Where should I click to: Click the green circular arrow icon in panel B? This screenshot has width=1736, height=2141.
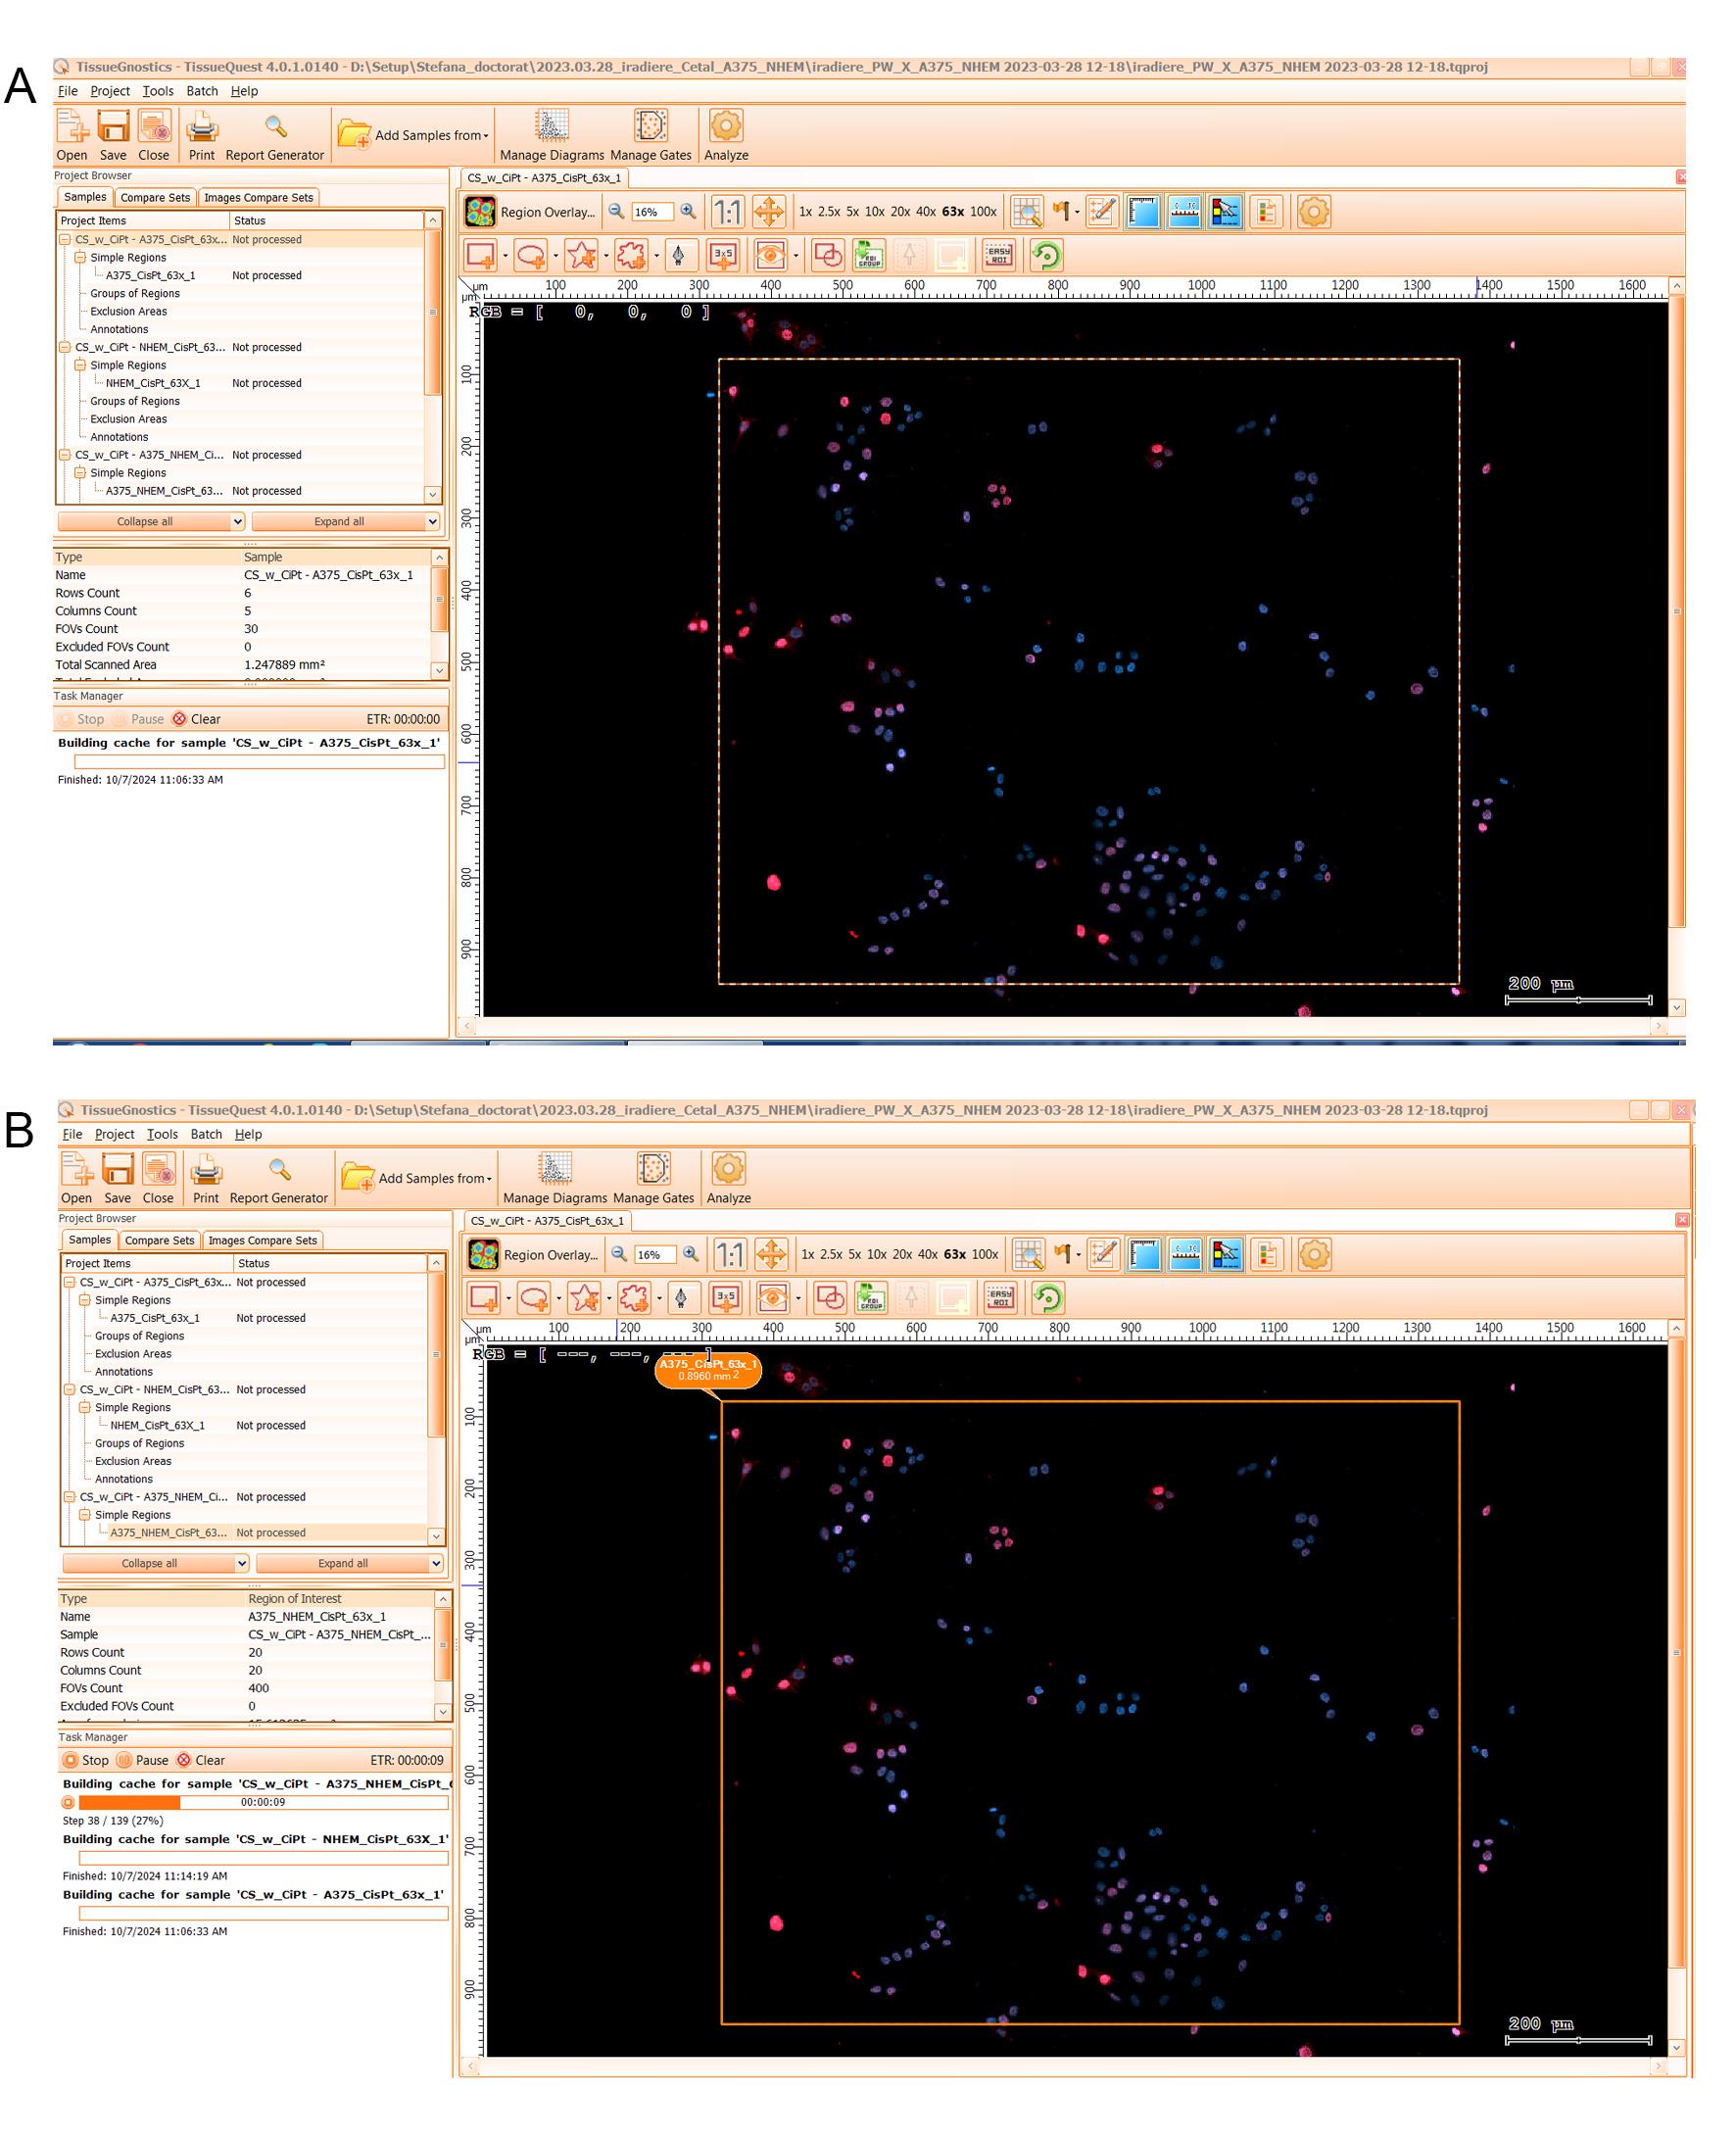tap(1048, 1298)
